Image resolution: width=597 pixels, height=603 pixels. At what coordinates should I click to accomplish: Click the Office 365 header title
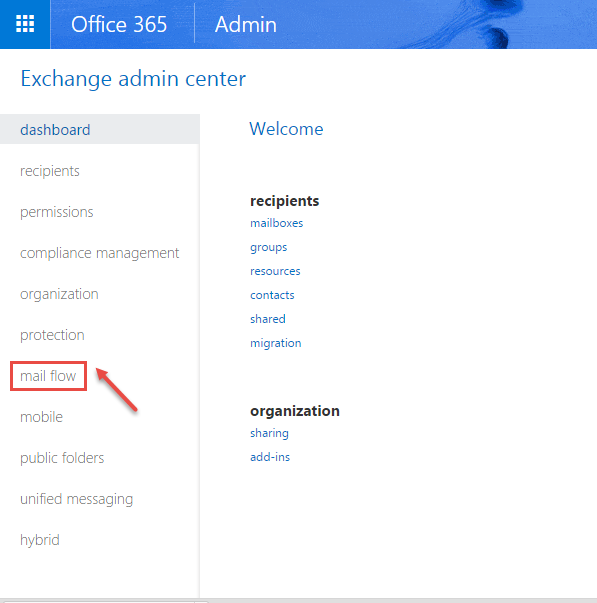click(x=119, y=25)
